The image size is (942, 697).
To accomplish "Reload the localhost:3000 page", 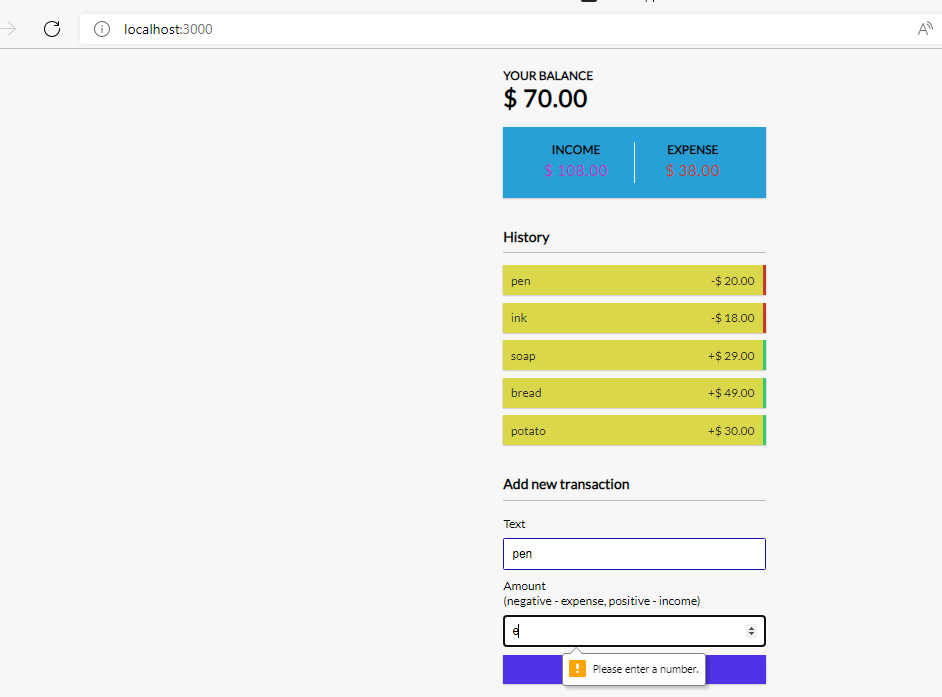I will (51, 29).
